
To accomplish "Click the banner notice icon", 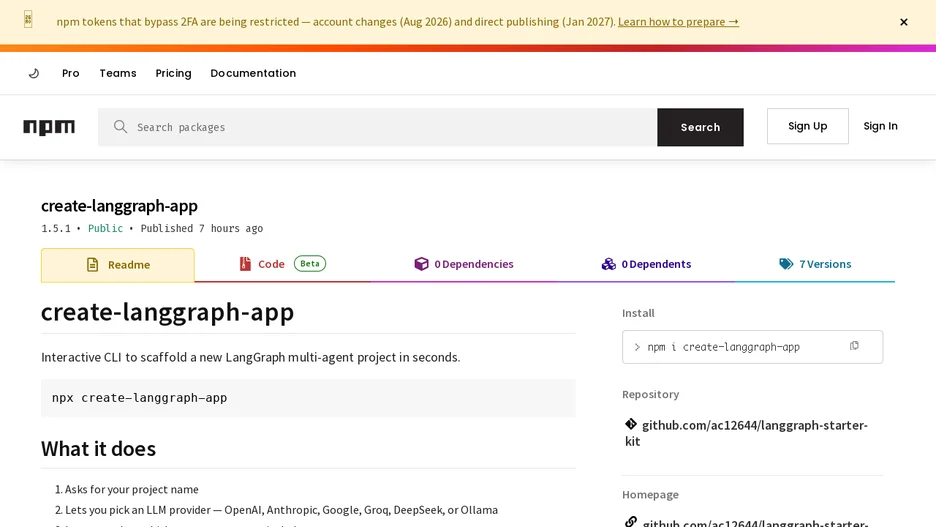I will point(28,19).
